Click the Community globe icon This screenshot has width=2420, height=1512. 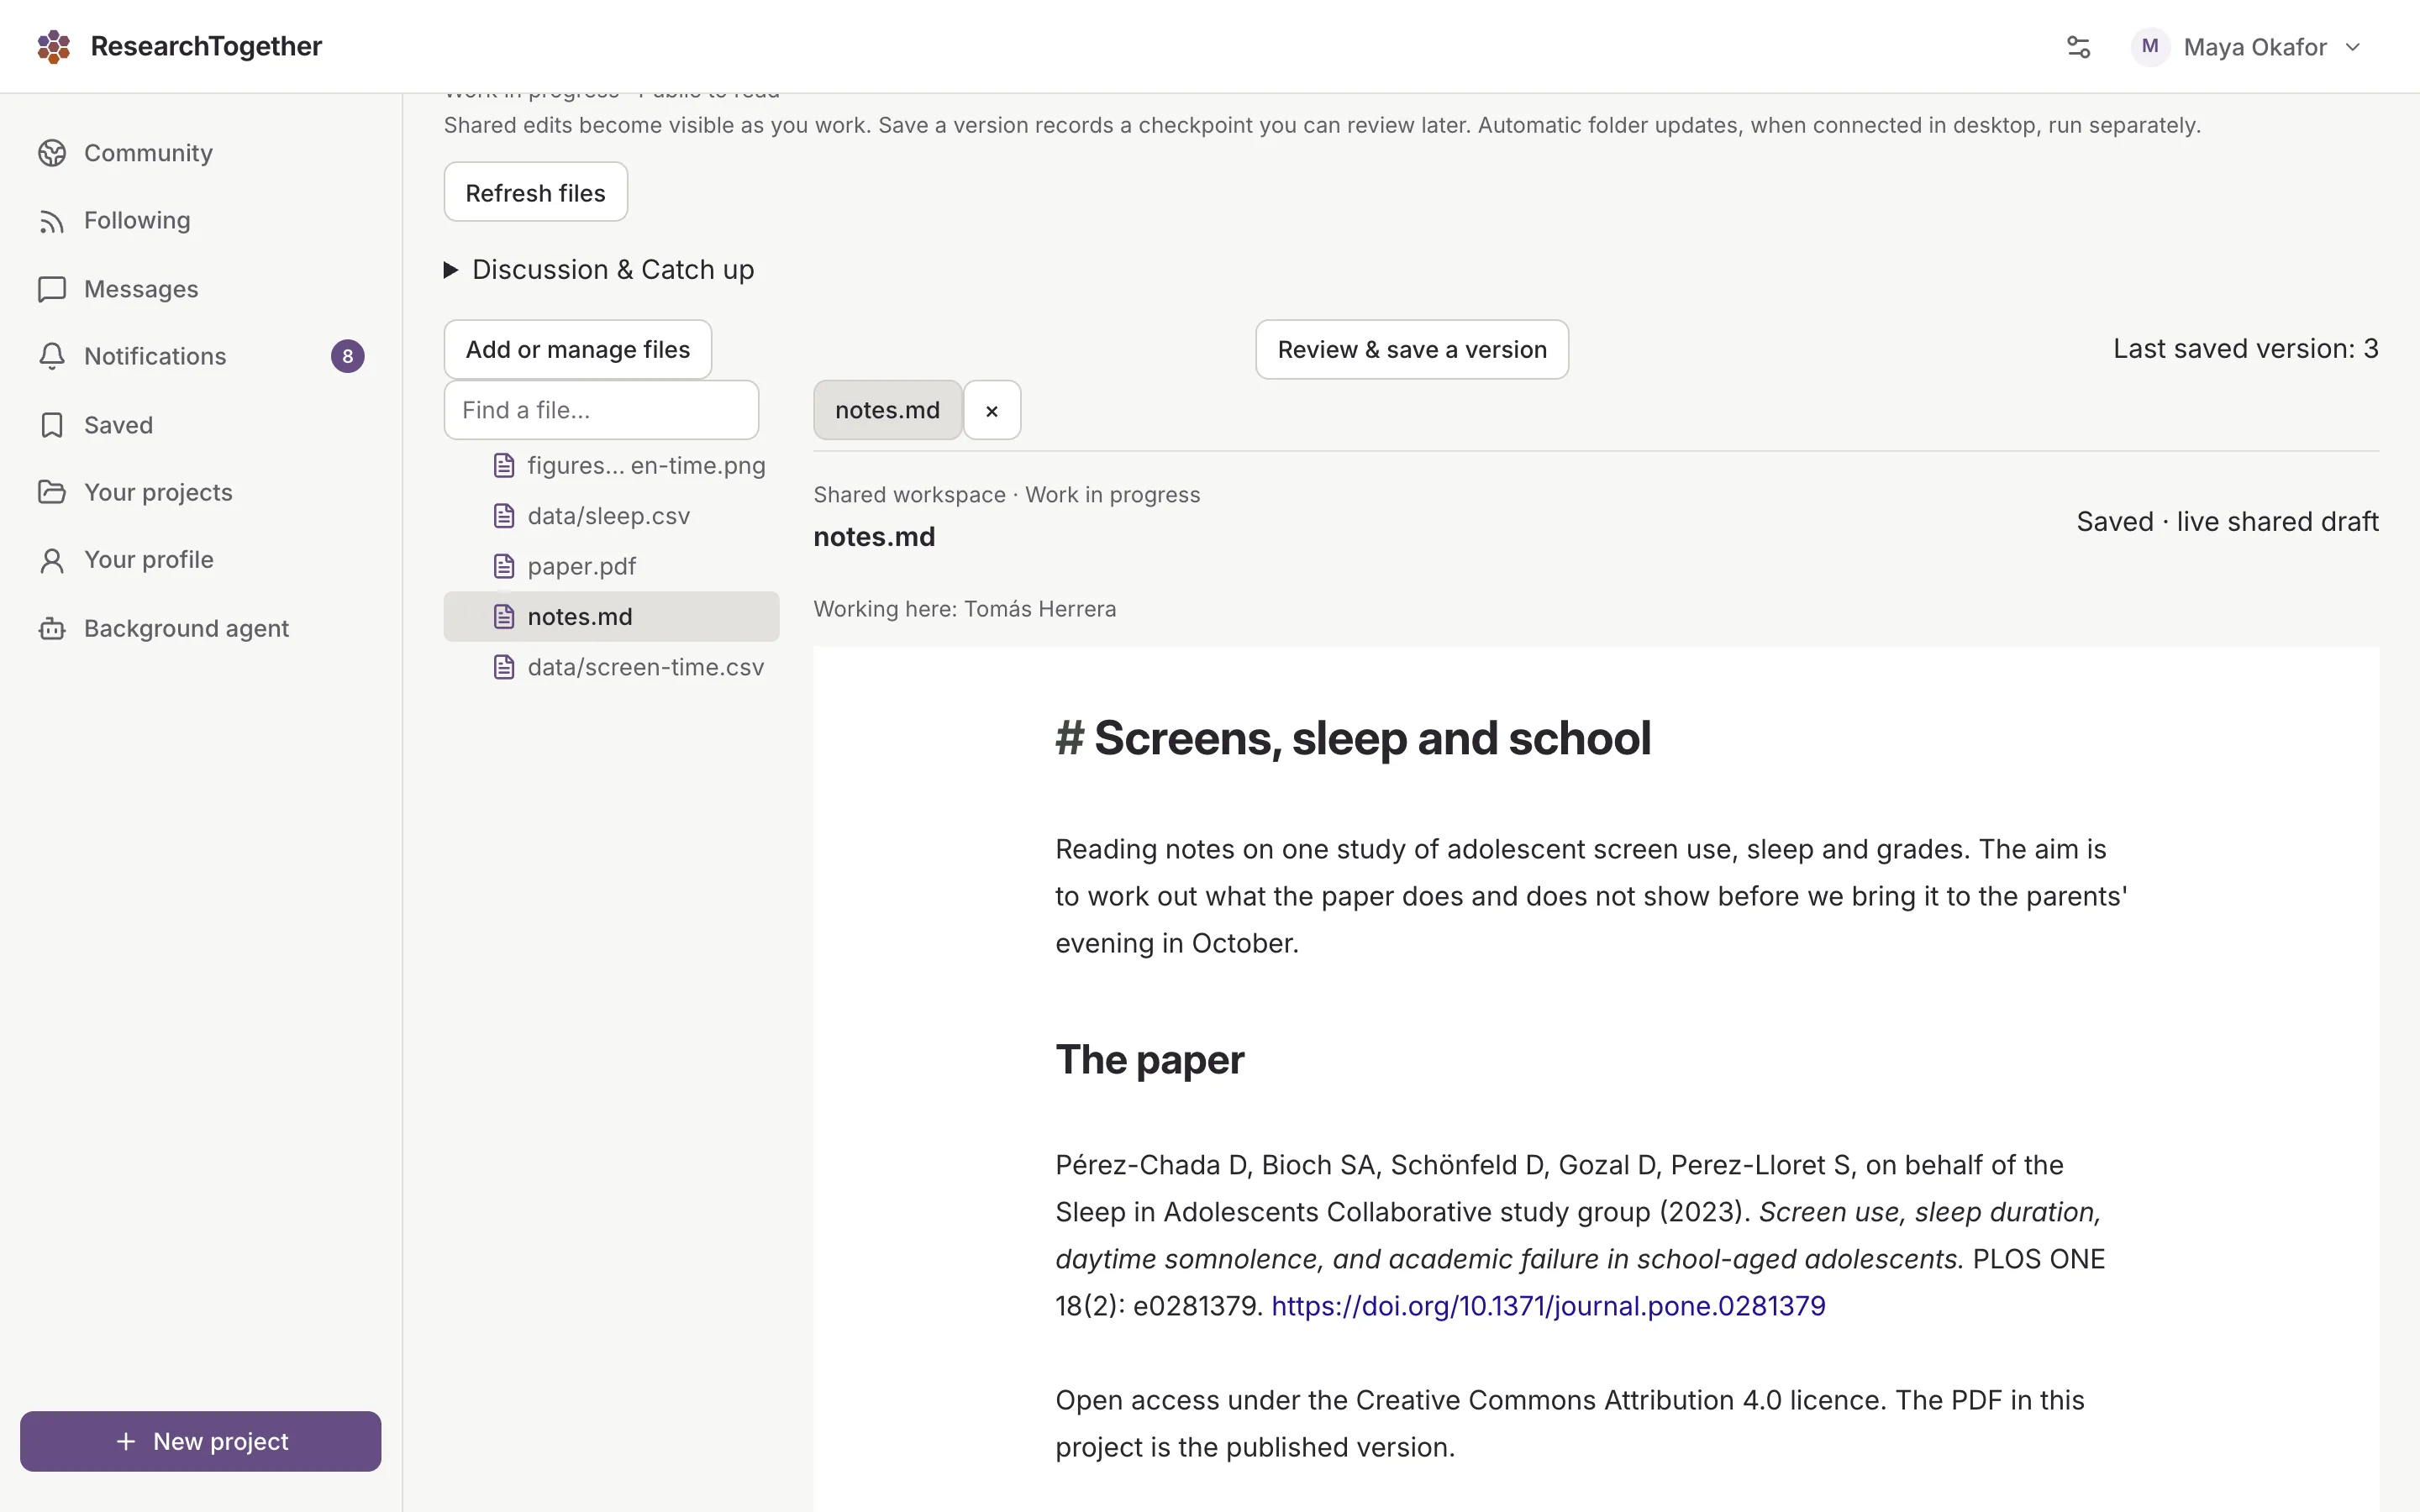(52, 153)
